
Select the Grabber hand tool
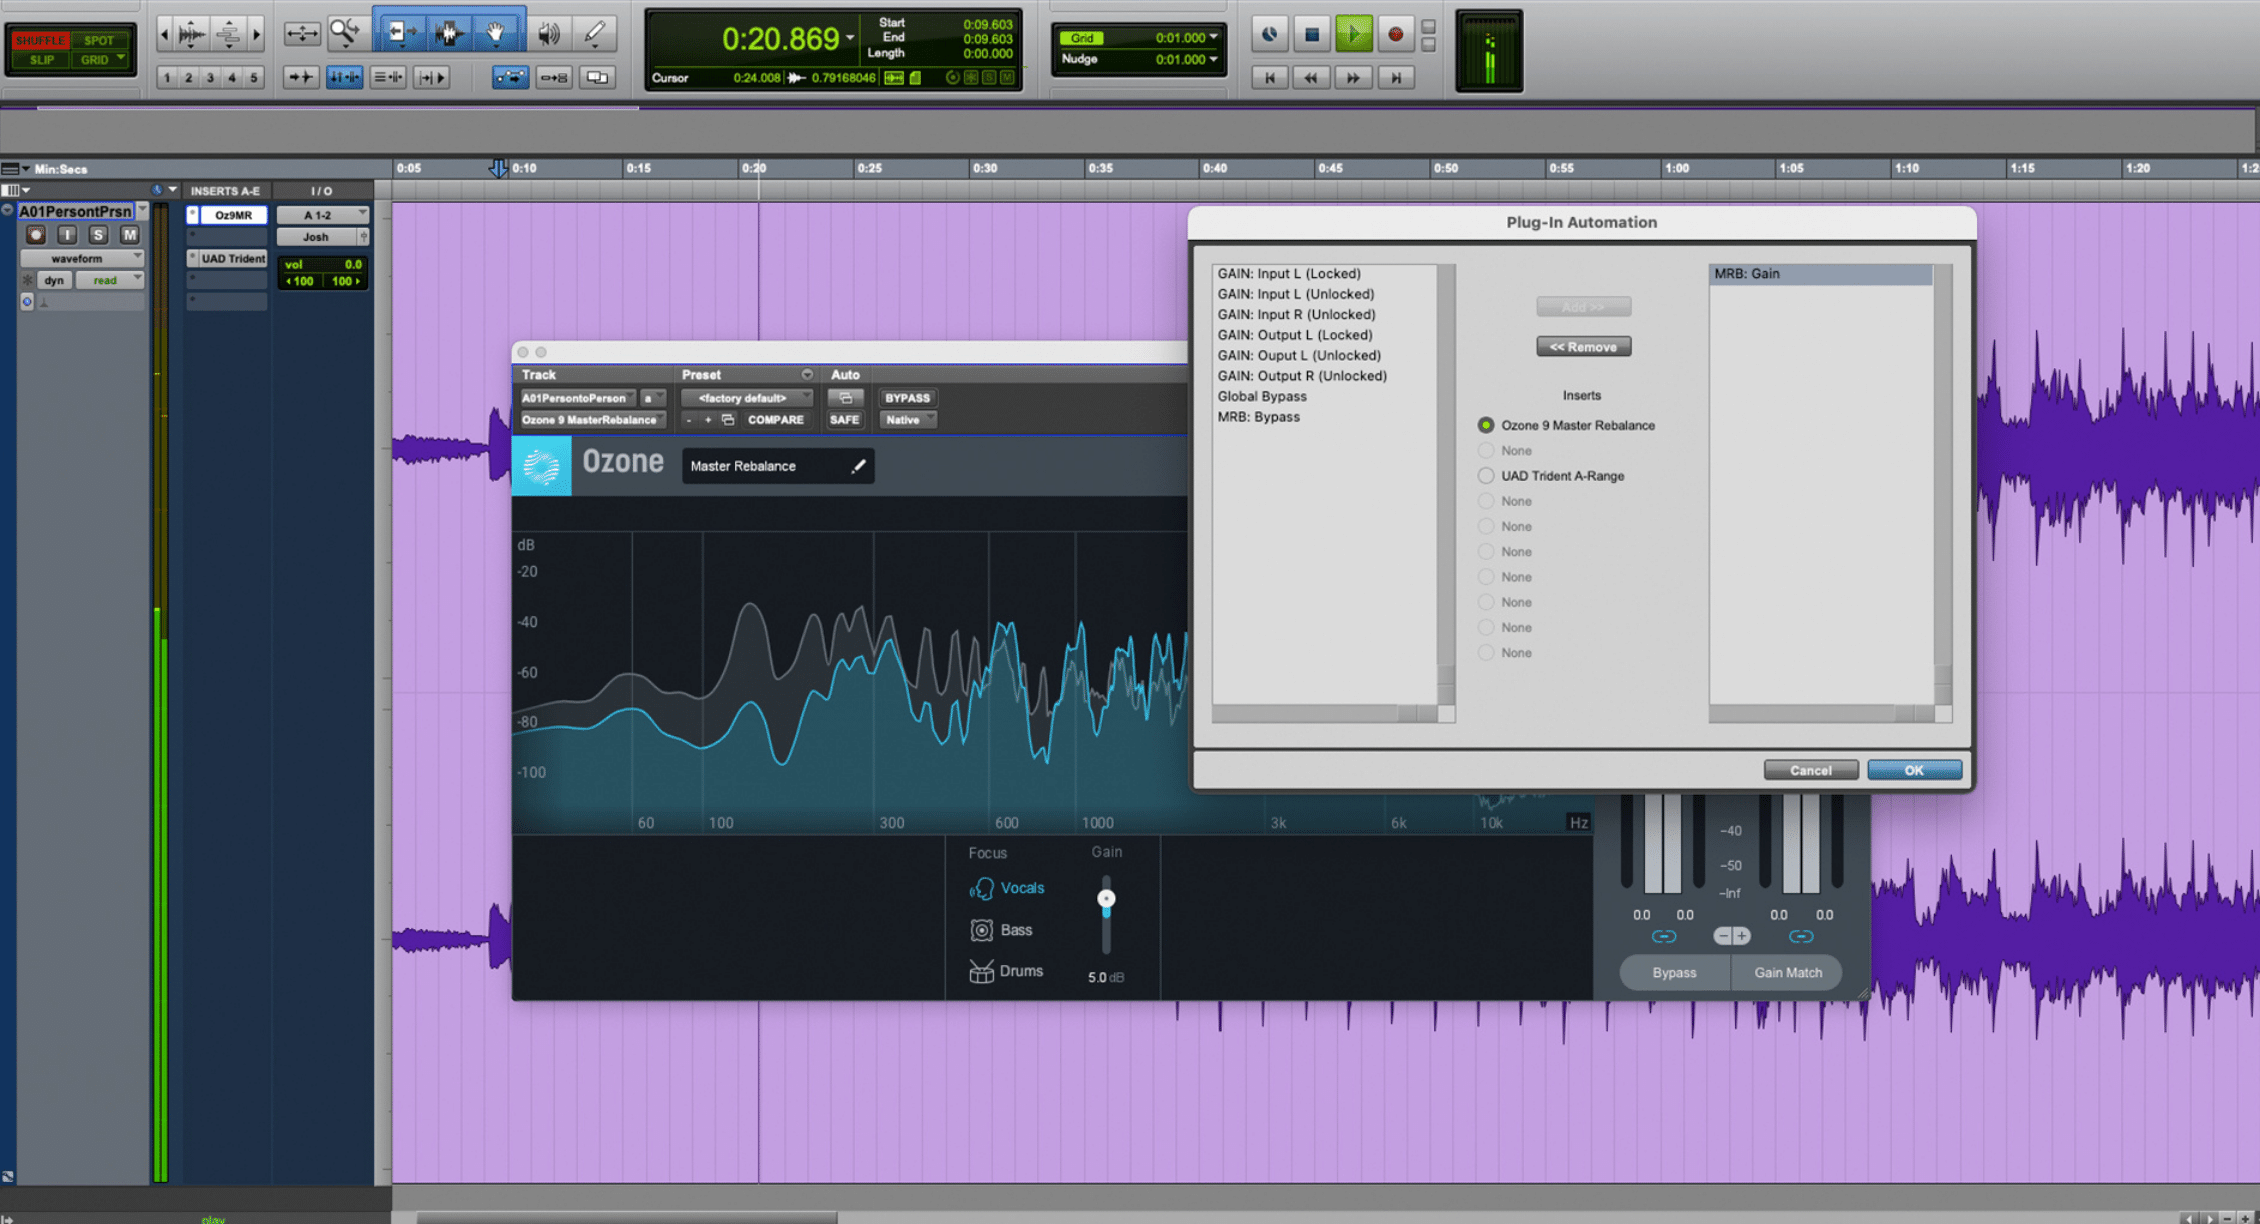pos(496,33)
